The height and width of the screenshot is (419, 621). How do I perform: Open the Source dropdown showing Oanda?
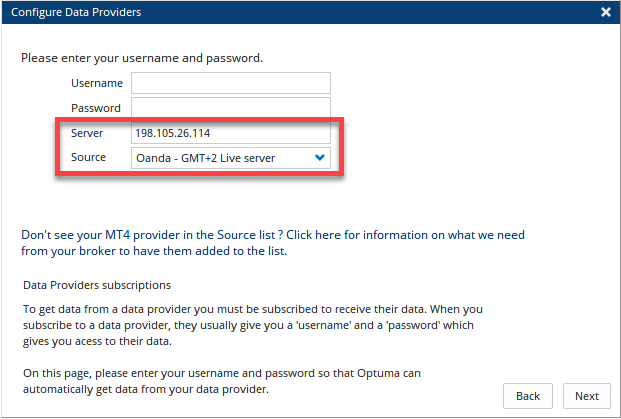(x=231, y=158)
